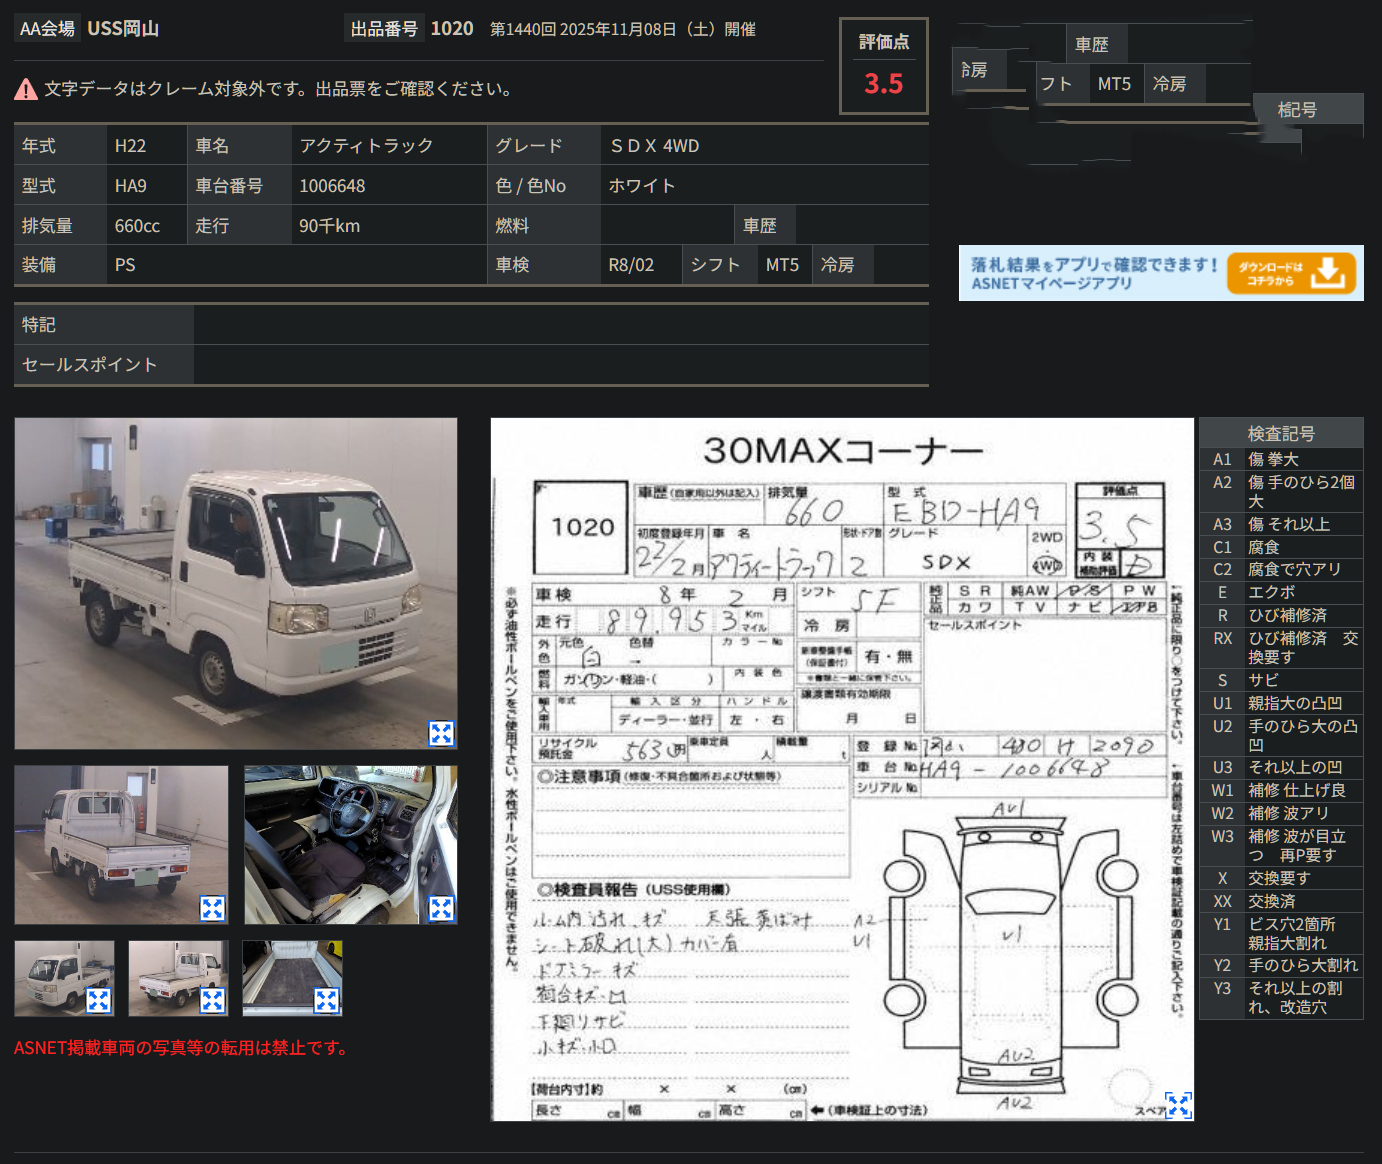1382x1164 pixels.
Task: Select the MT5 shift value in table
Action: coord(782,265)
